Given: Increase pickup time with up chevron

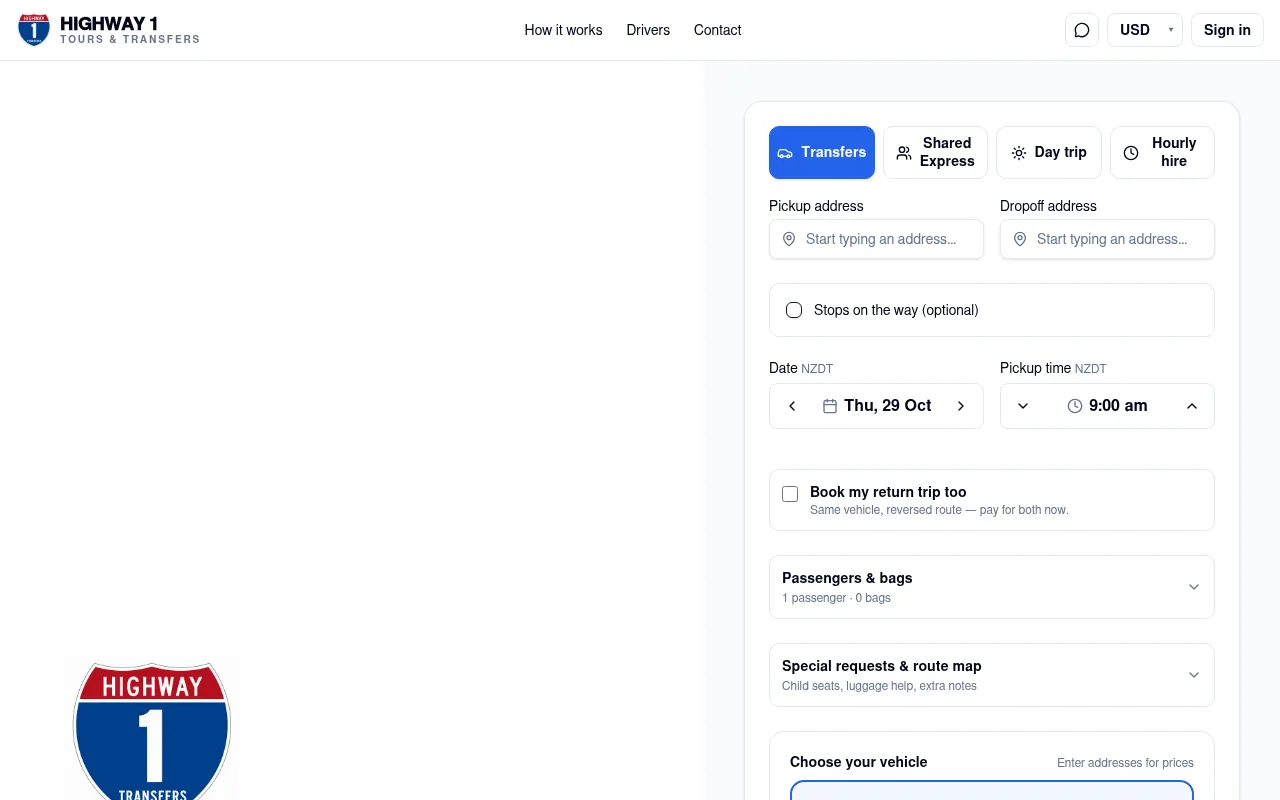Looking at the screenshot, I should (x=1192, y=406).
